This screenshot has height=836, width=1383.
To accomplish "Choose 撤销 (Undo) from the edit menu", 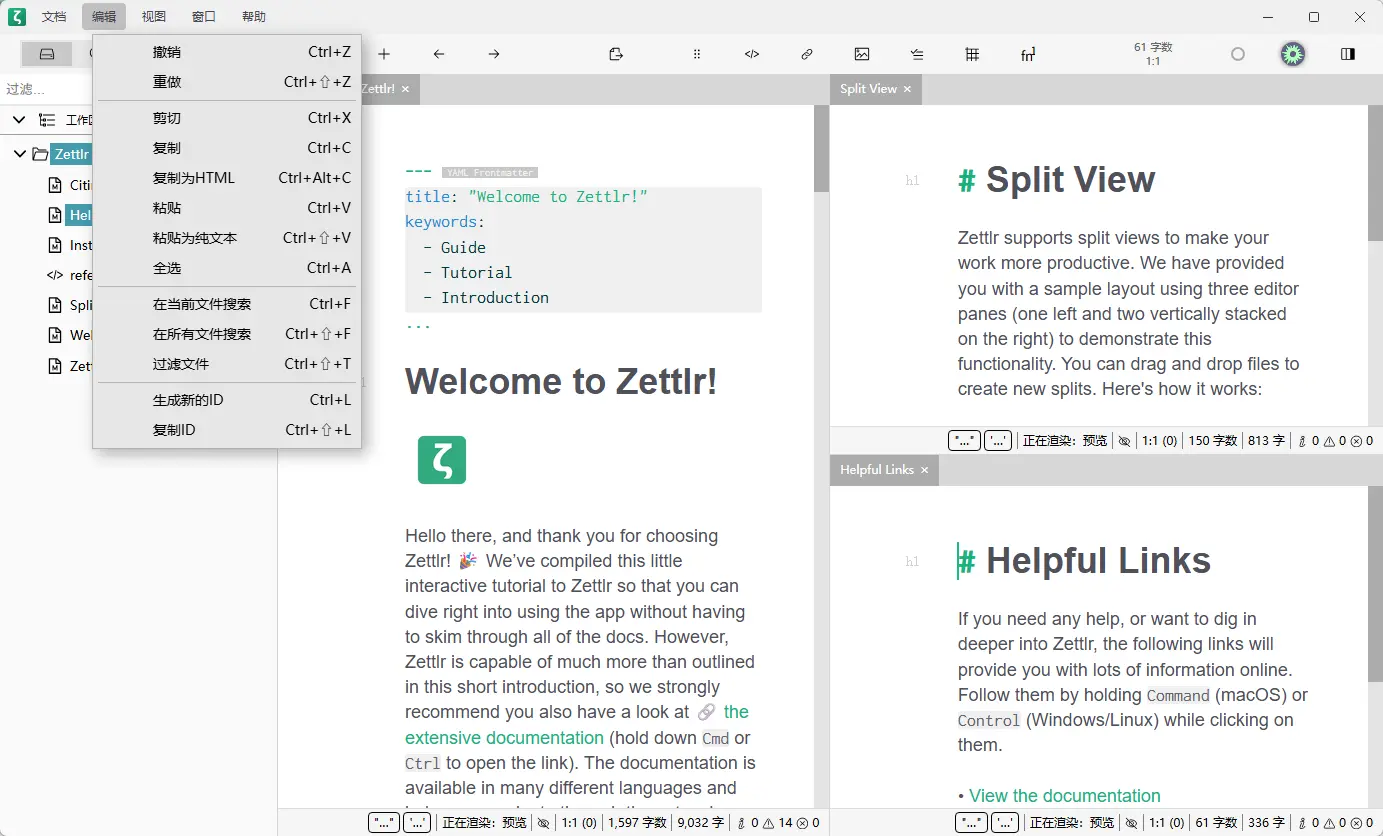I will click(x=227, y=52).
